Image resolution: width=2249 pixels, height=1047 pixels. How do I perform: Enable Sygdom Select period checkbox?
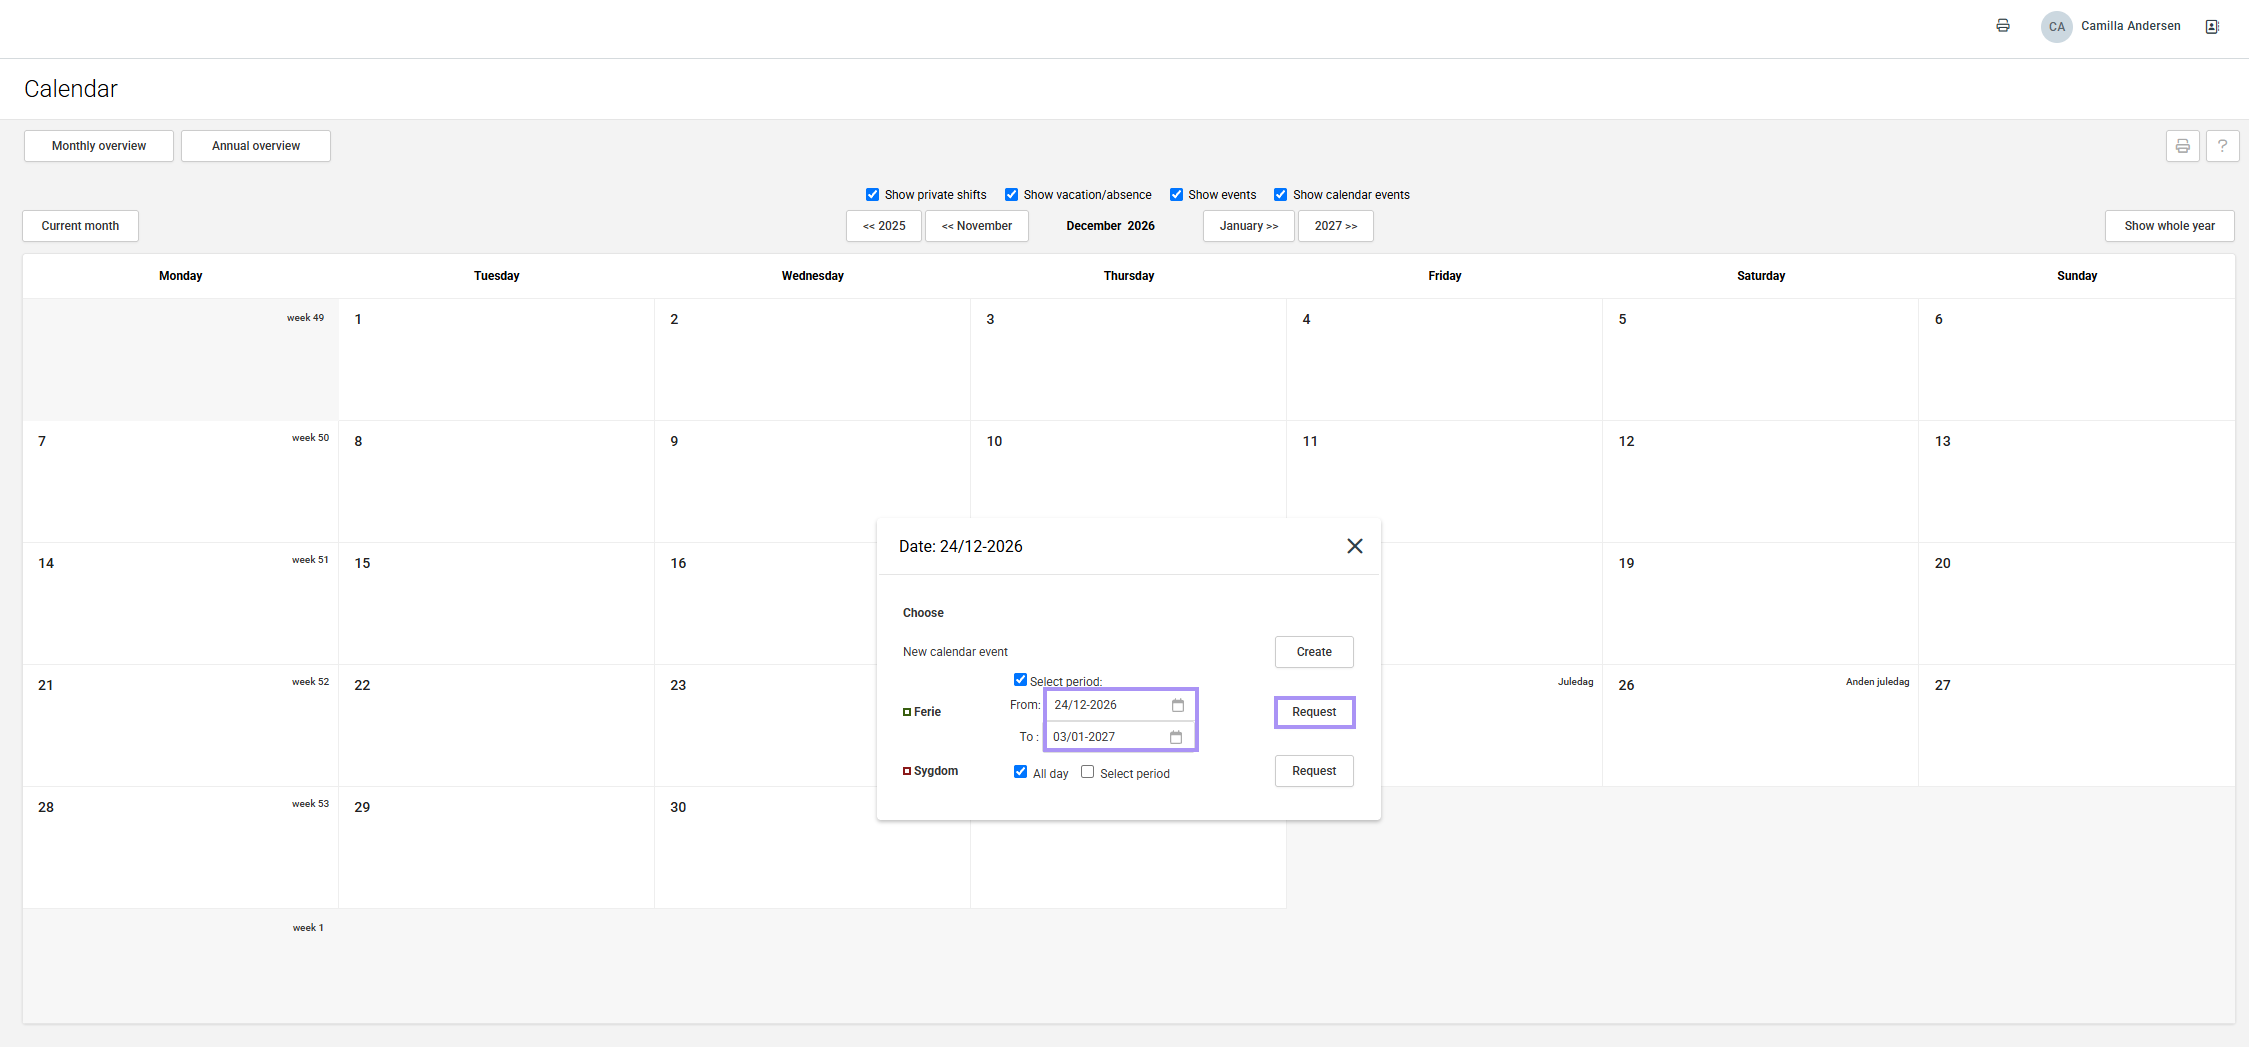(x=1087, y=772)
